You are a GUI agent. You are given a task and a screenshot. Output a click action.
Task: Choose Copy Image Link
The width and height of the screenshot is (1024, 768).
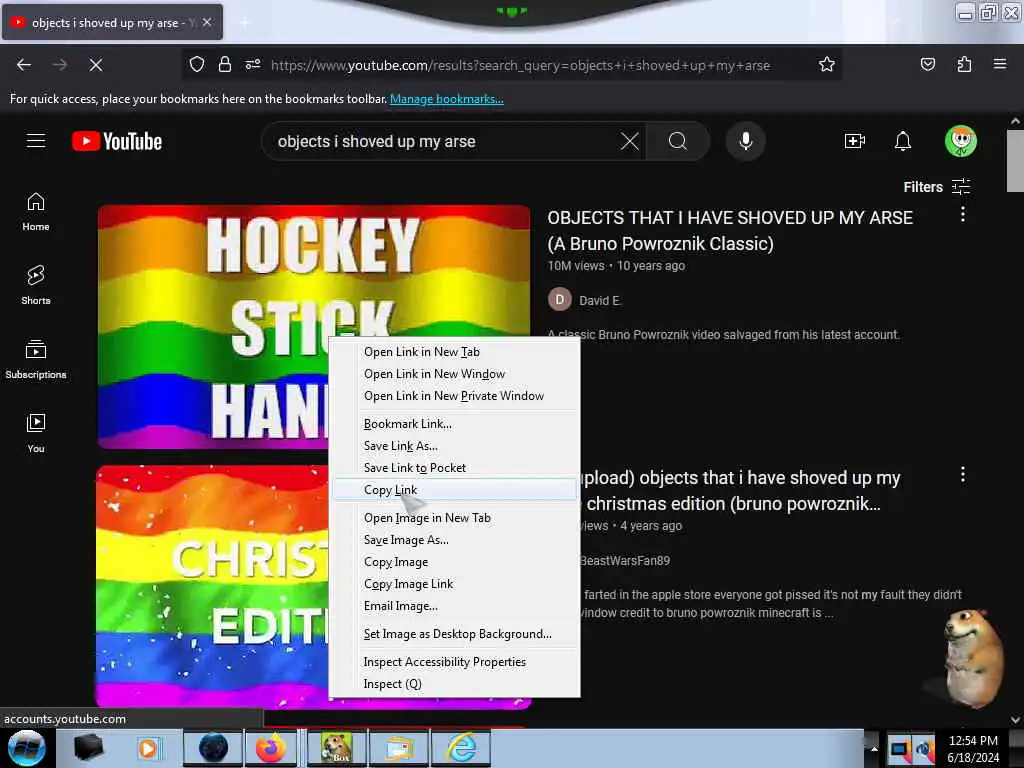click(x=455, y=584)
